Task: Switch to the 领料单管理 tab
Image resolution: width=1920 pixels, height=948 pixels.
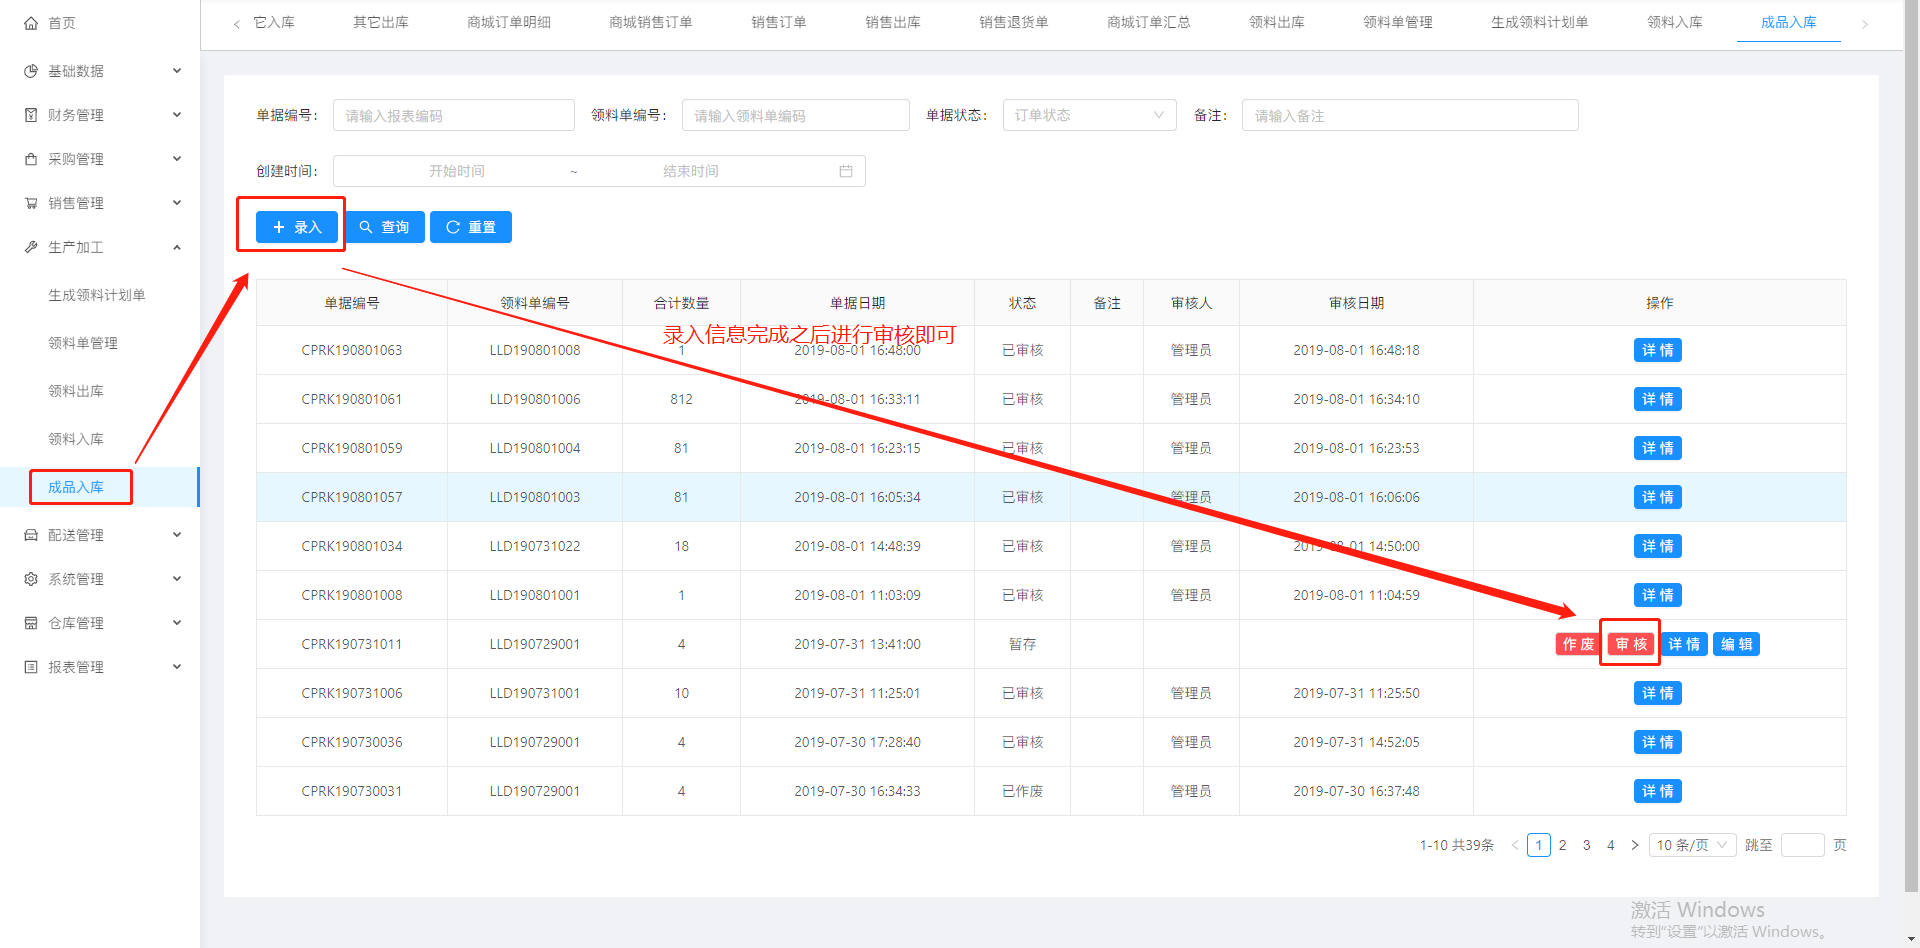Action: [1398, 22]
